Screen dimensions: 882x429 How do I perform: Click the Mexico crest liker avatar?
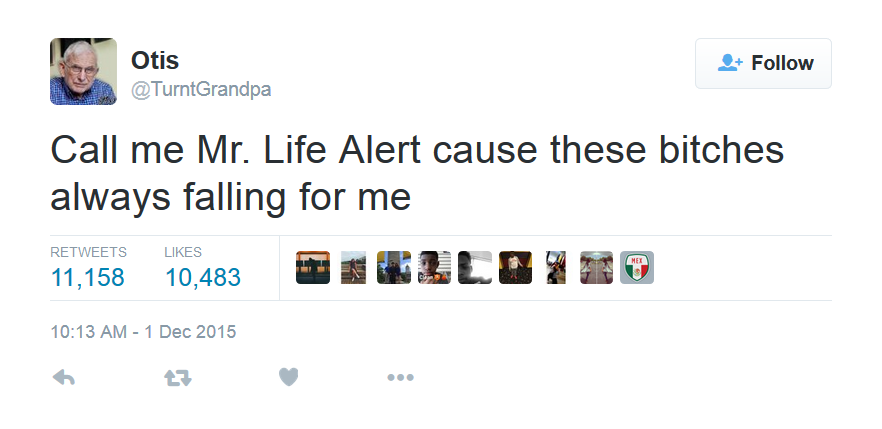[x=637, y=267]
